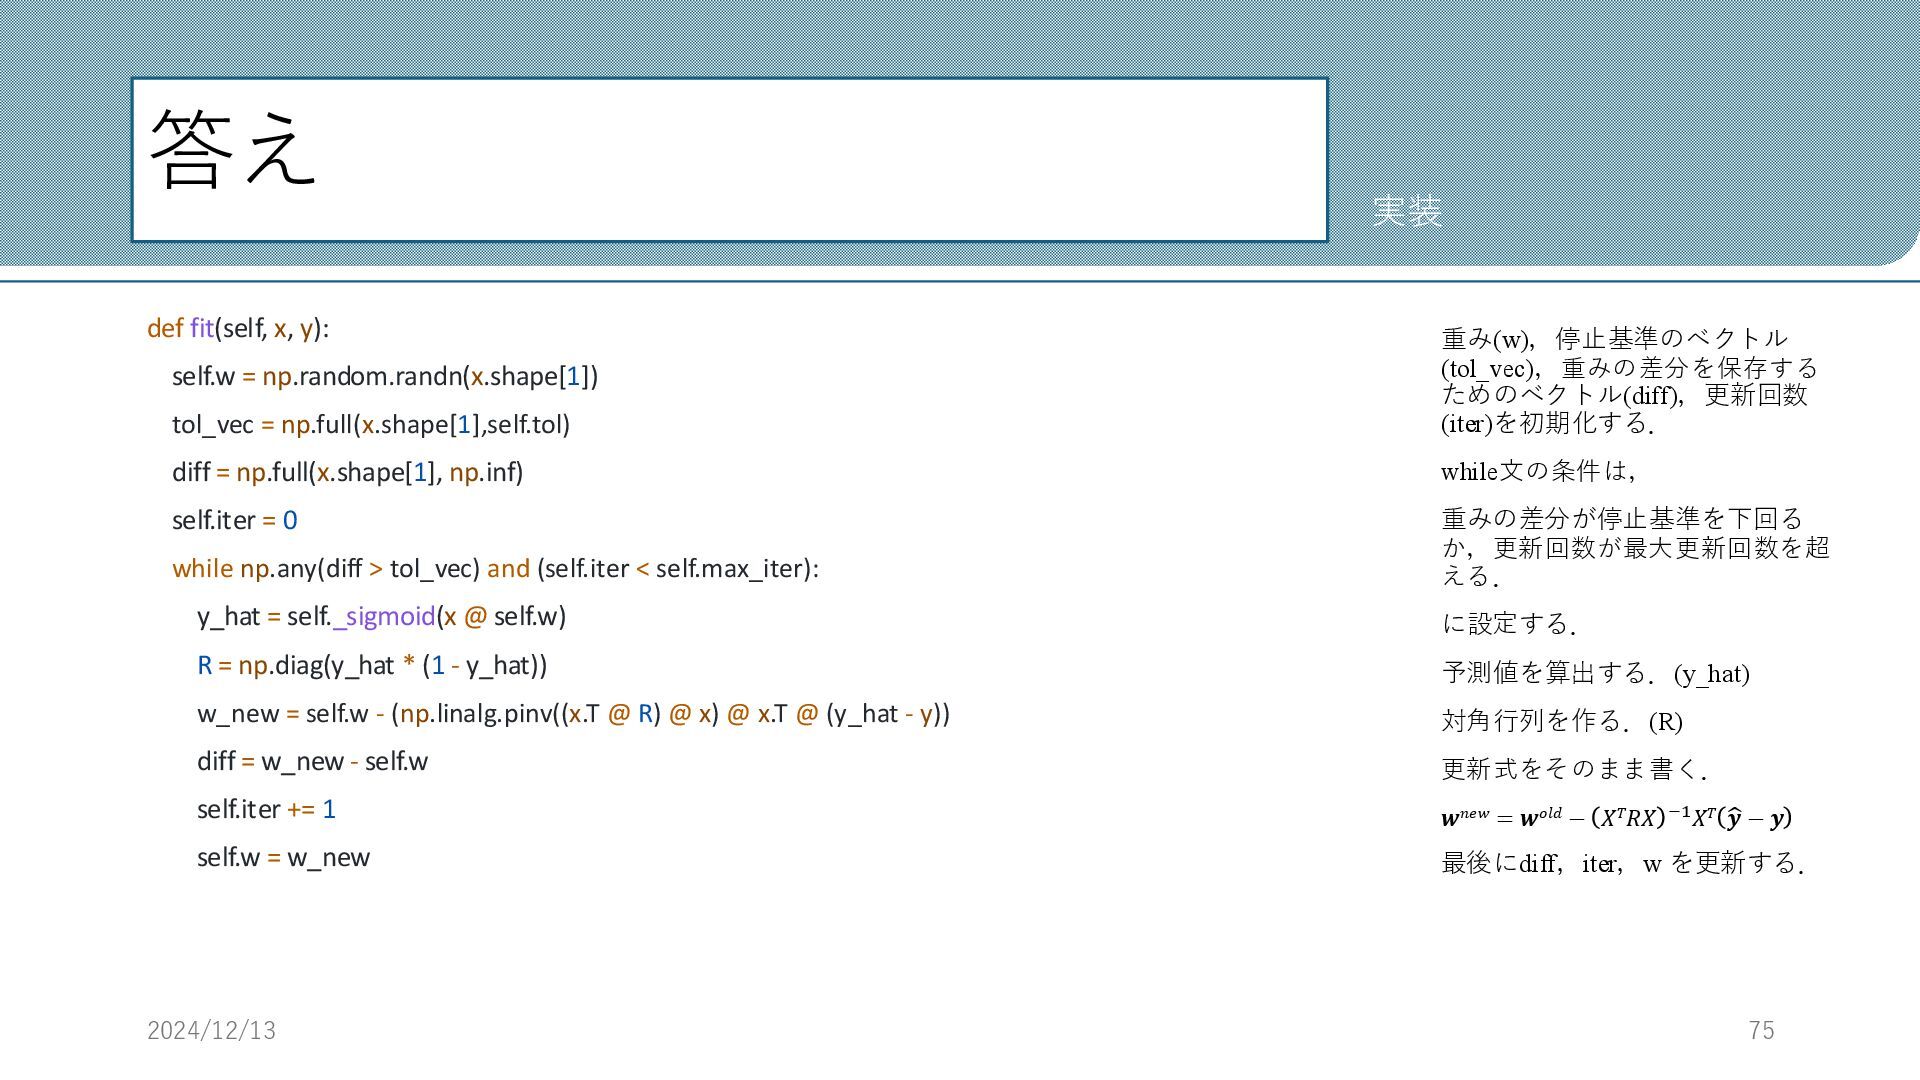Click the note に設定する

[x=1509, y=624]
